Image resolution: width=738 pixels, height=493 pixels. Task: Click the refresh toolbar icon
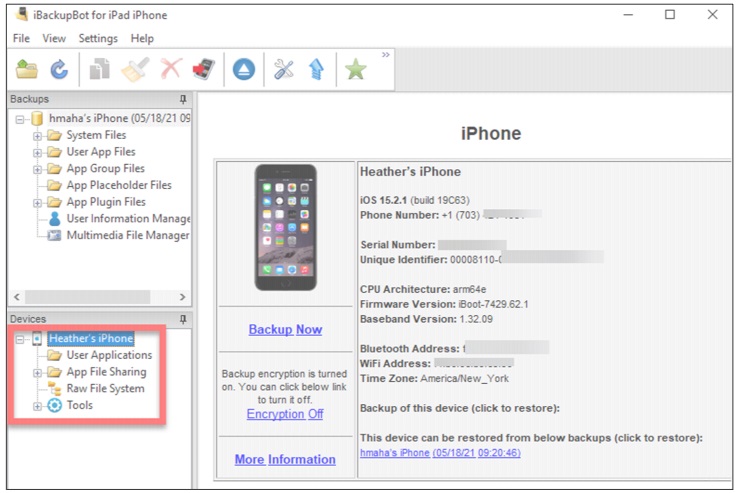(59, 69)
